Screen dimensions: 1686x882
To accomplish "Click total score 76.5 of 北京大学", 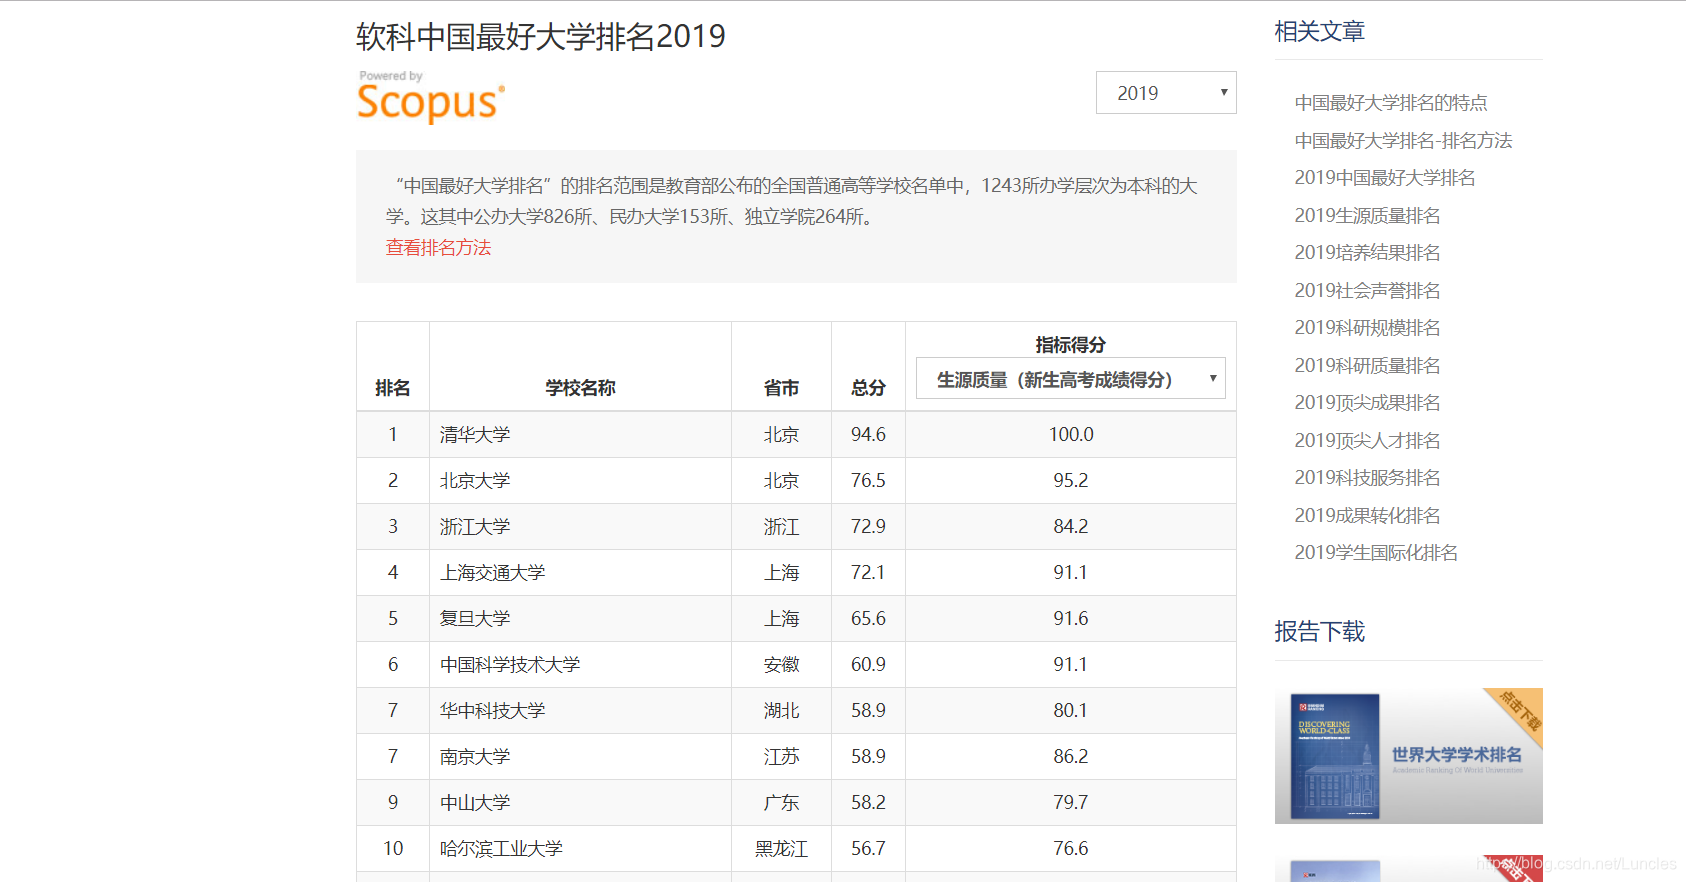I will [868, 481].
